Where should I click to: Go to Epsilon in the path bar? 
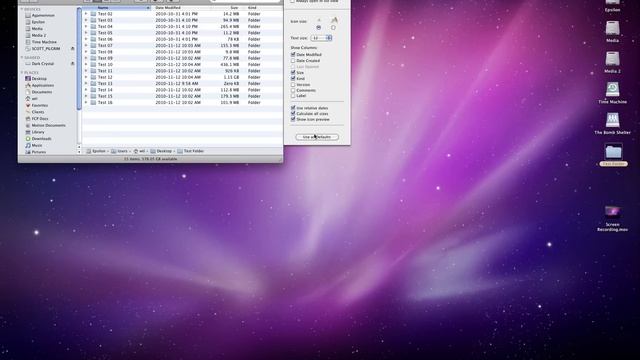coord(96,151)
